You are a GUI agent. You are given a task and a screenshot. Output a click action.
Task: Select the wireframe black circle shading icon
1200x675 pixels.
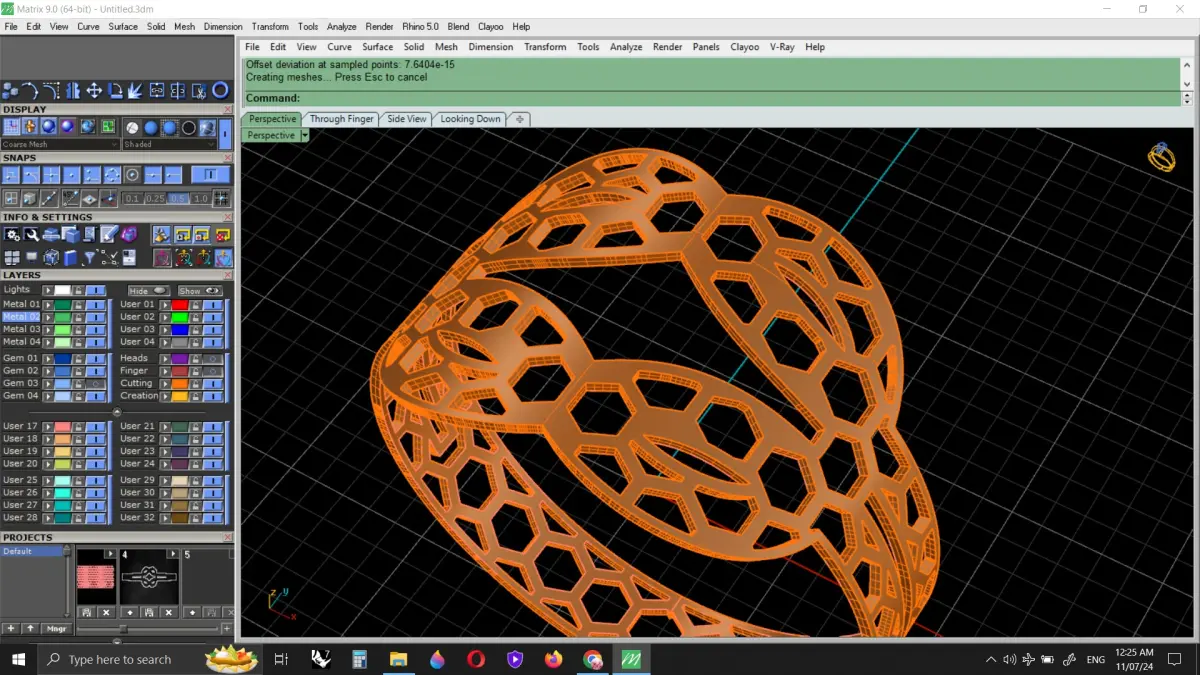coord(189,128)
